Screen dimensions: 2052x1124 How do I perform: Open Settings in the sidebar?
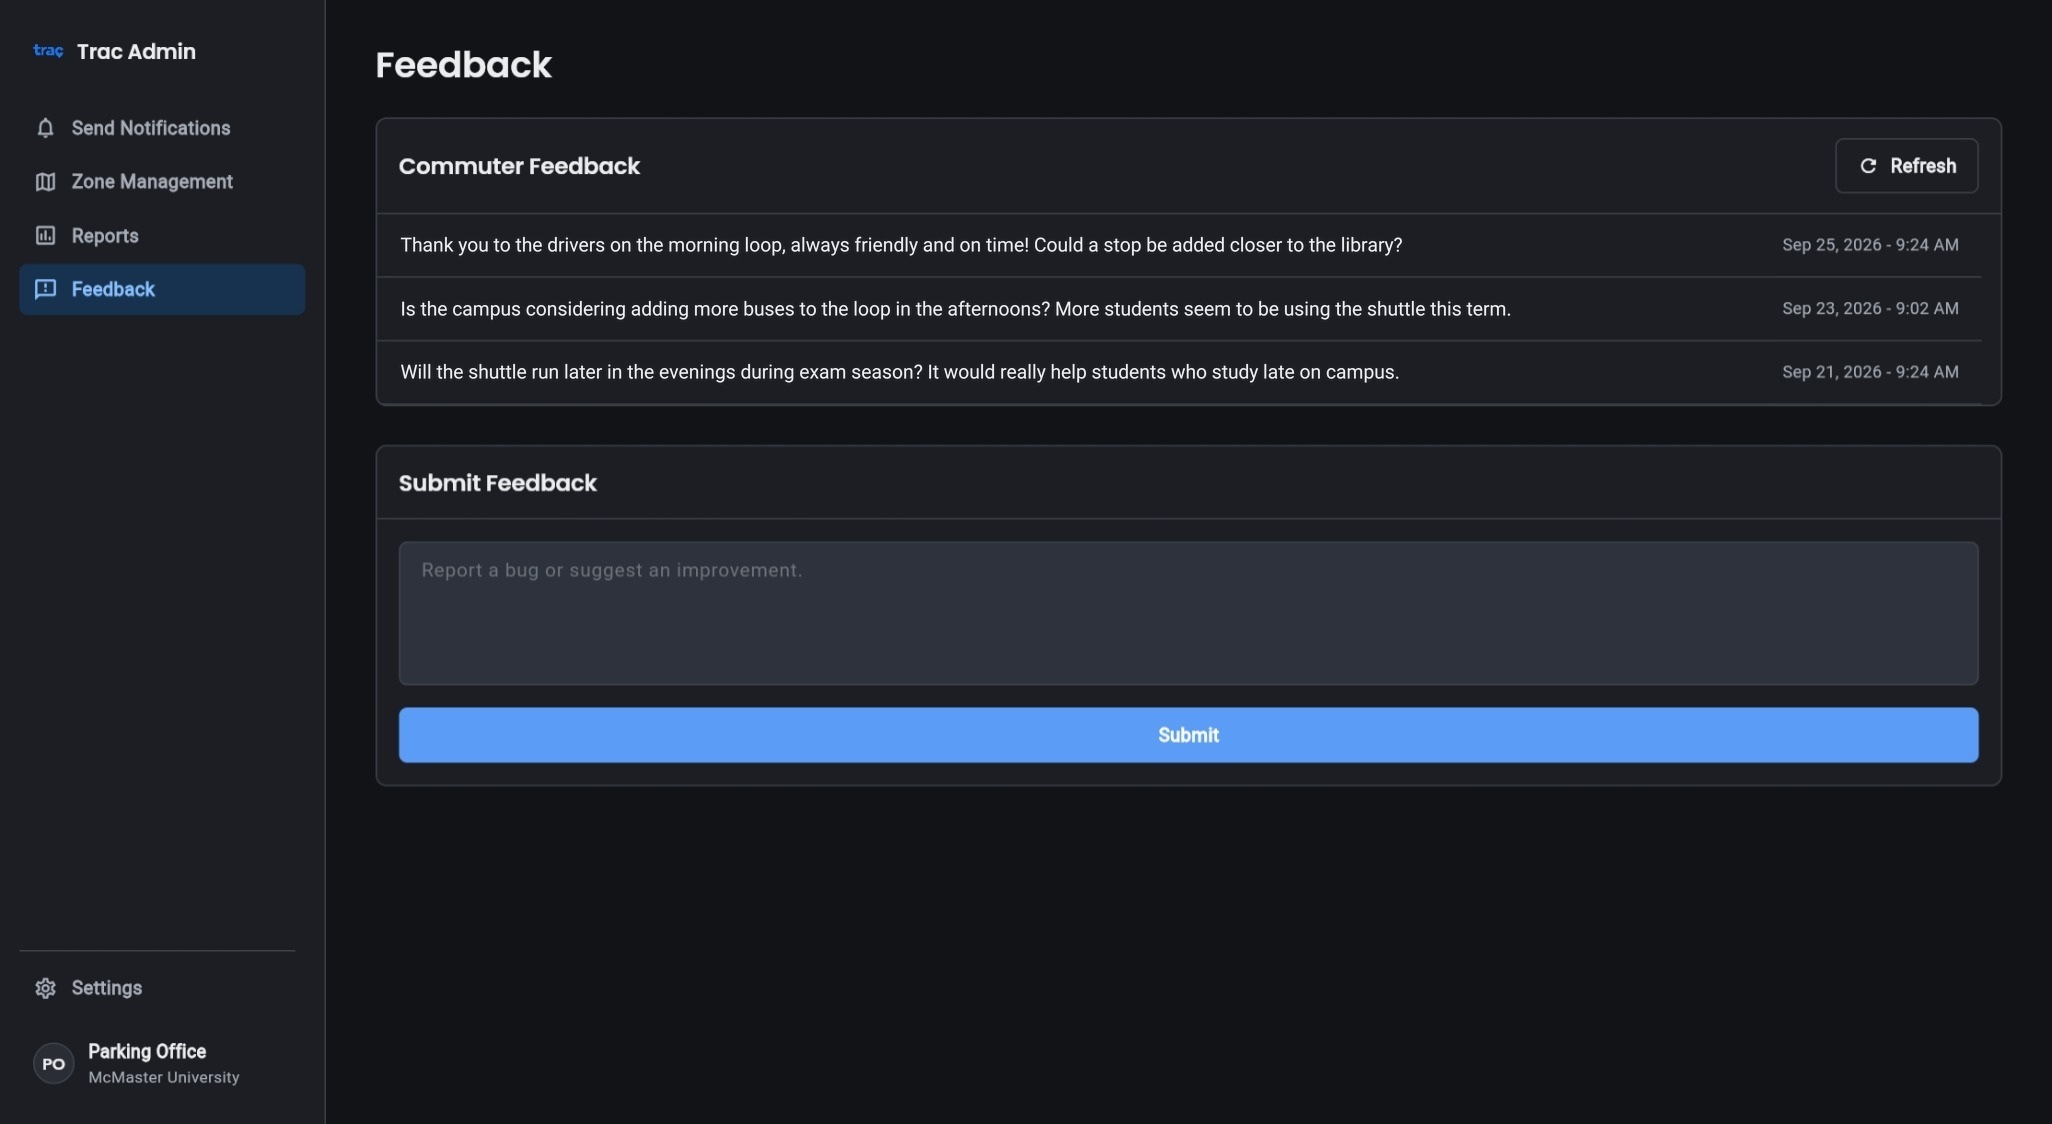pos(162,988)
